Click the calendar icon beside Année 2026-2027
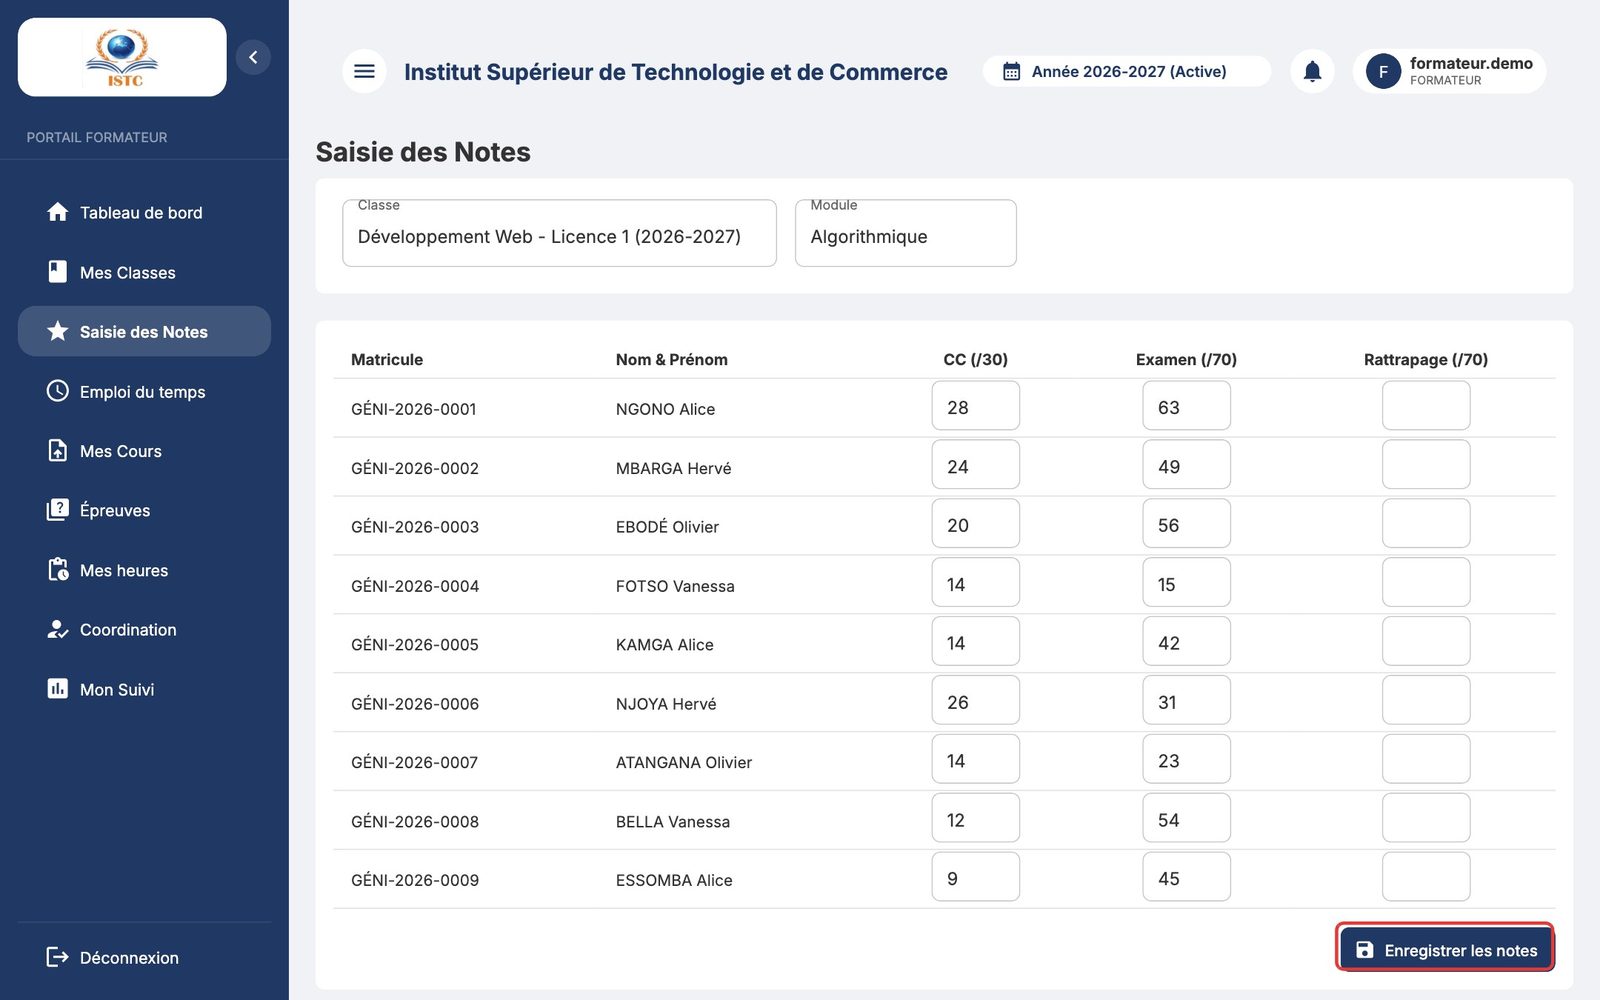The width and height of the screenshot is (1600, 1000). [x=1011, y=72]
